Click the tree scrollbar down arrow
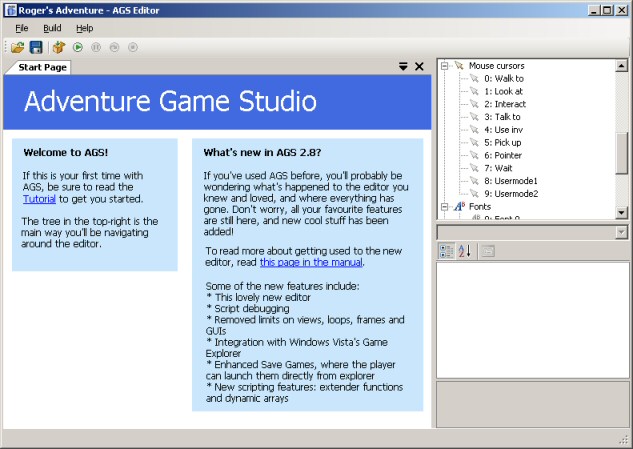Image resolution: width=633 pixels, height=449 pixels. [x=621, y=212]
